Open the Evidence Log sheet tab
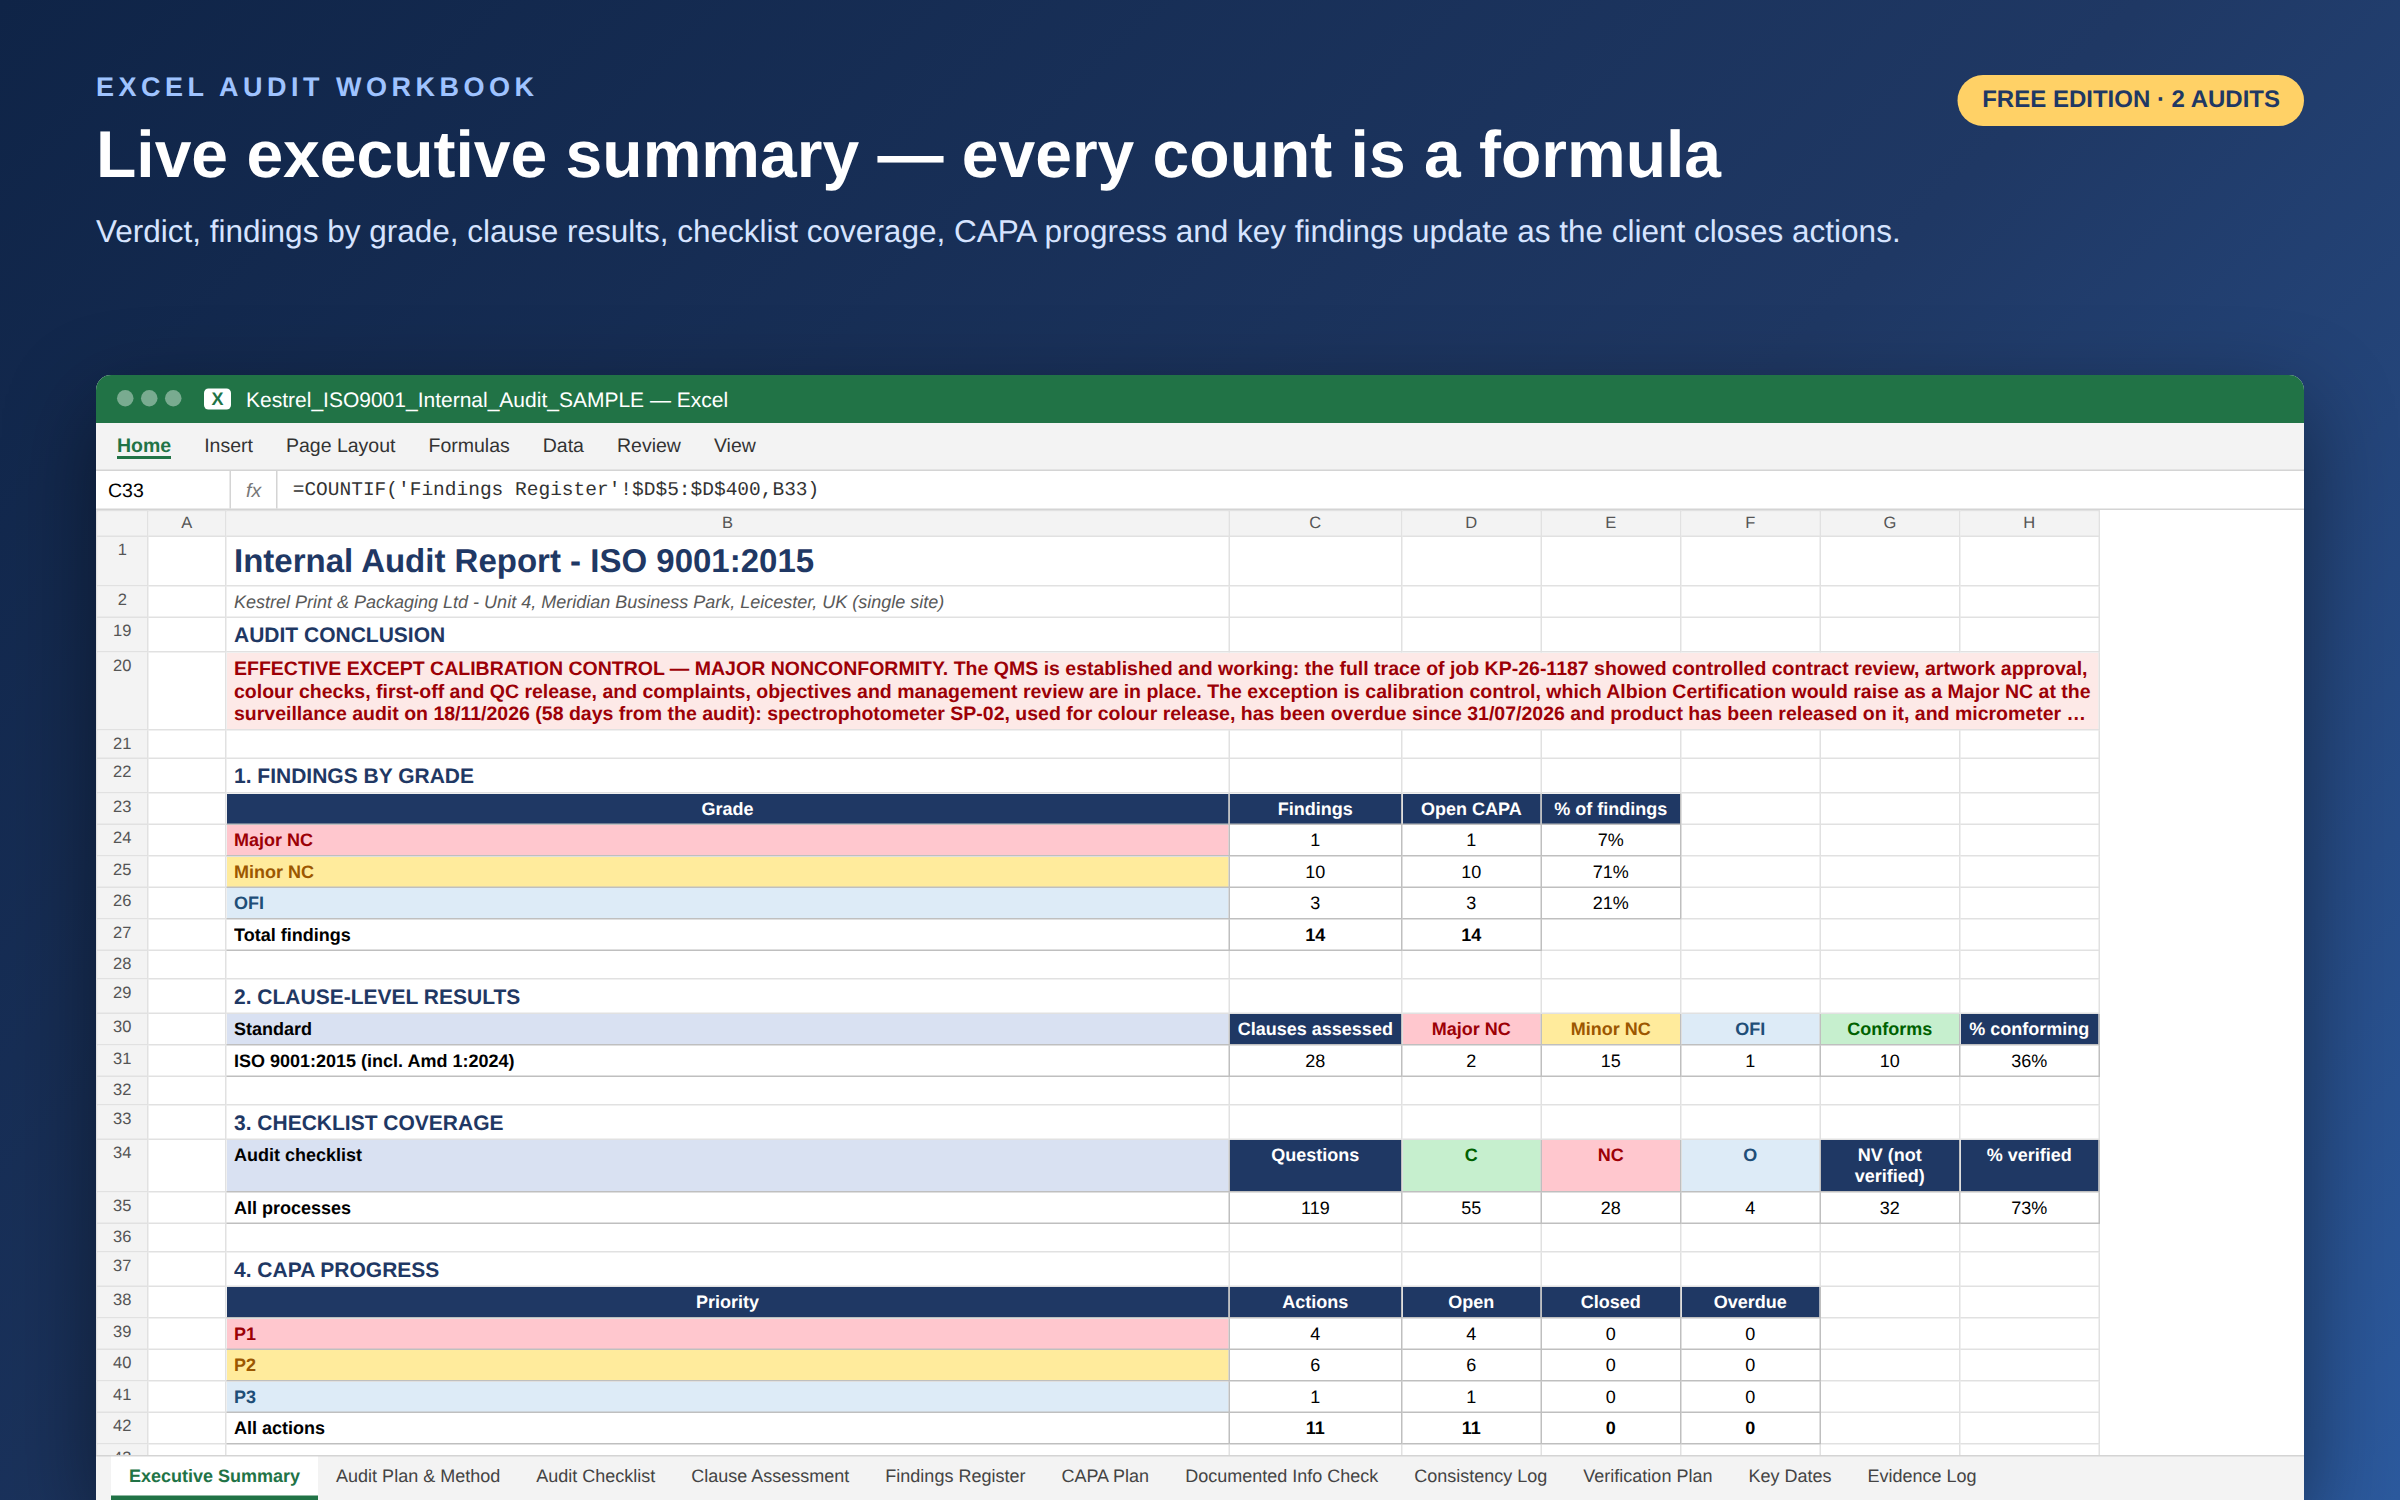This screenshot has width=2400, height=1500. pos(1921,1476)
